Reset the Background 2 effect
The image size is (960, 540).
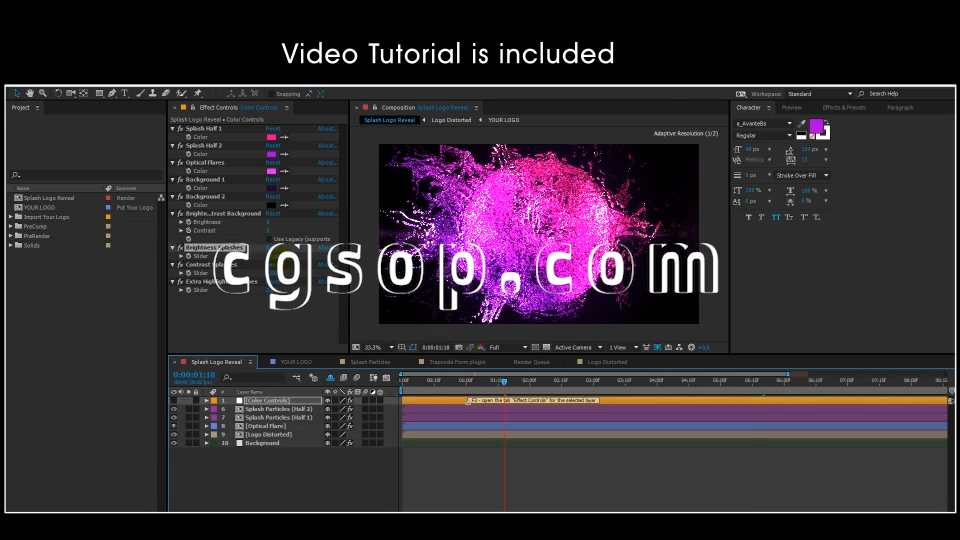tap(272, 197)
